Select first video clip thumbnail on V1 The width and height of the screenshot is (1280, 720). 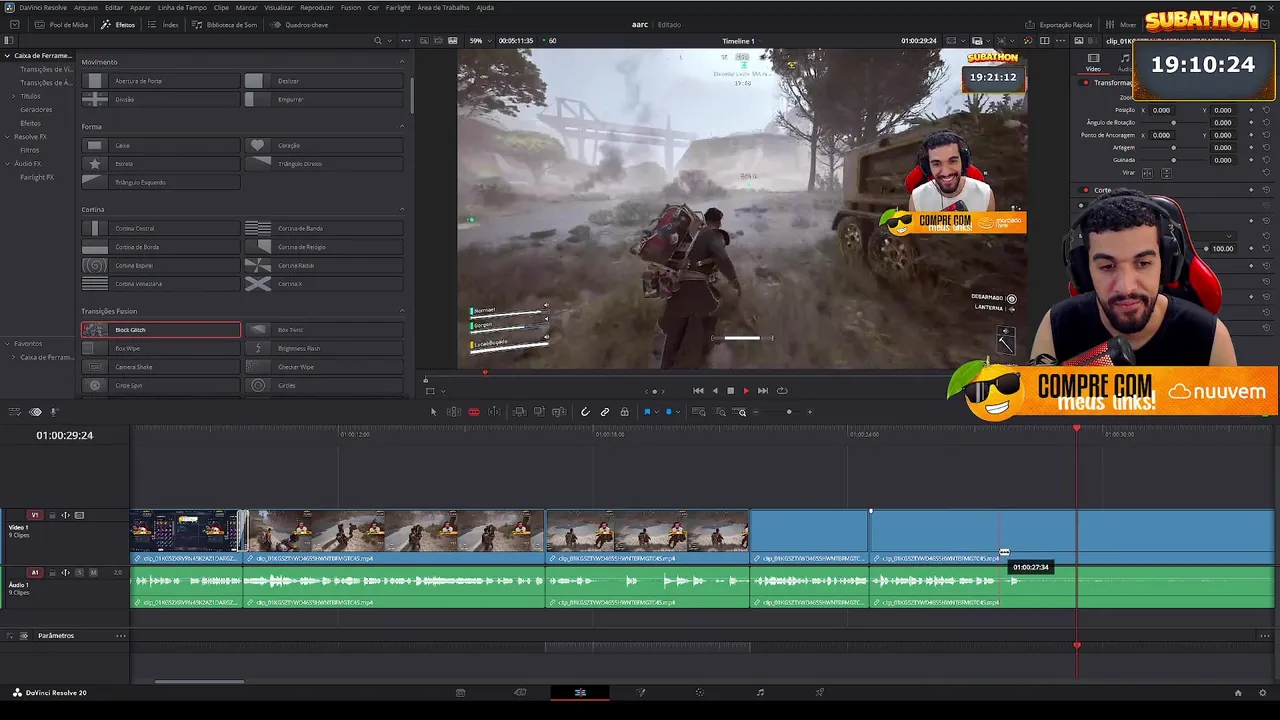pos(186,531)
